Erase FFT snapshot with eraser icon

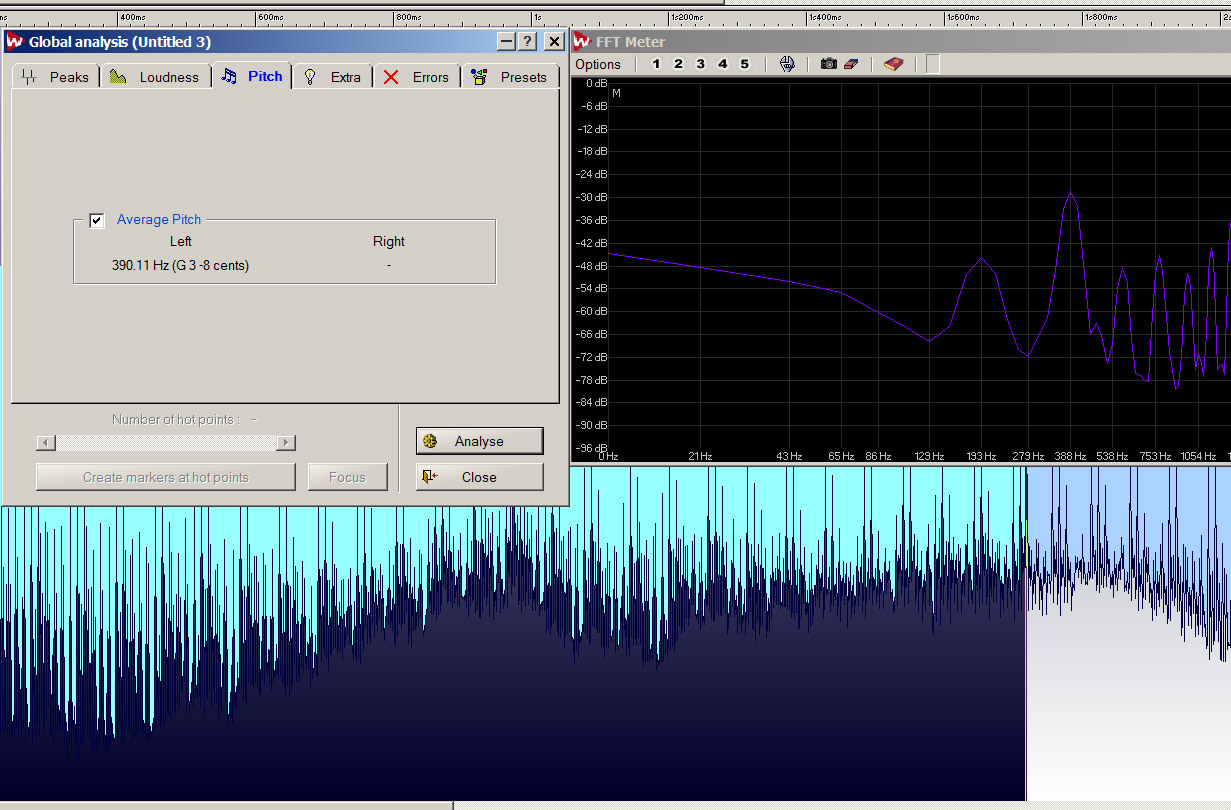point(850,64)
